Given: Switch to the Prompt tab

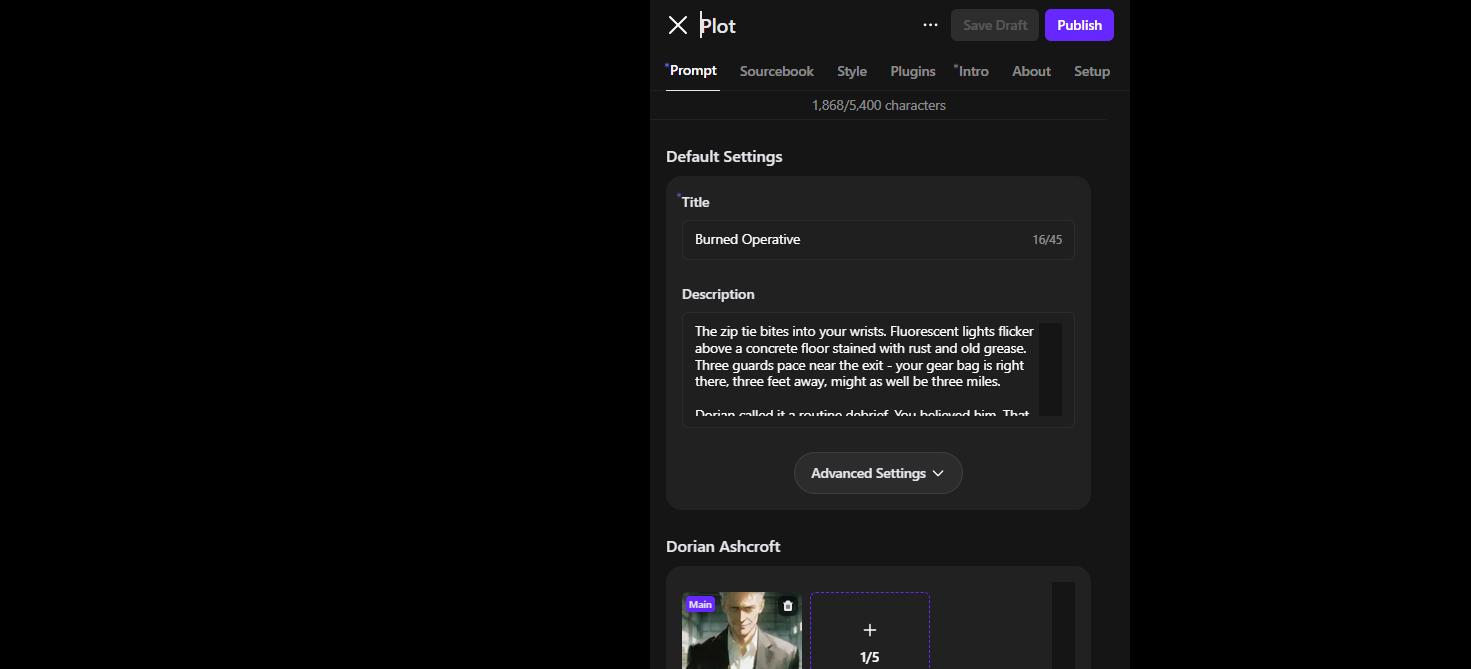Looking at the screenshot, I should click(x=693, y=71).
